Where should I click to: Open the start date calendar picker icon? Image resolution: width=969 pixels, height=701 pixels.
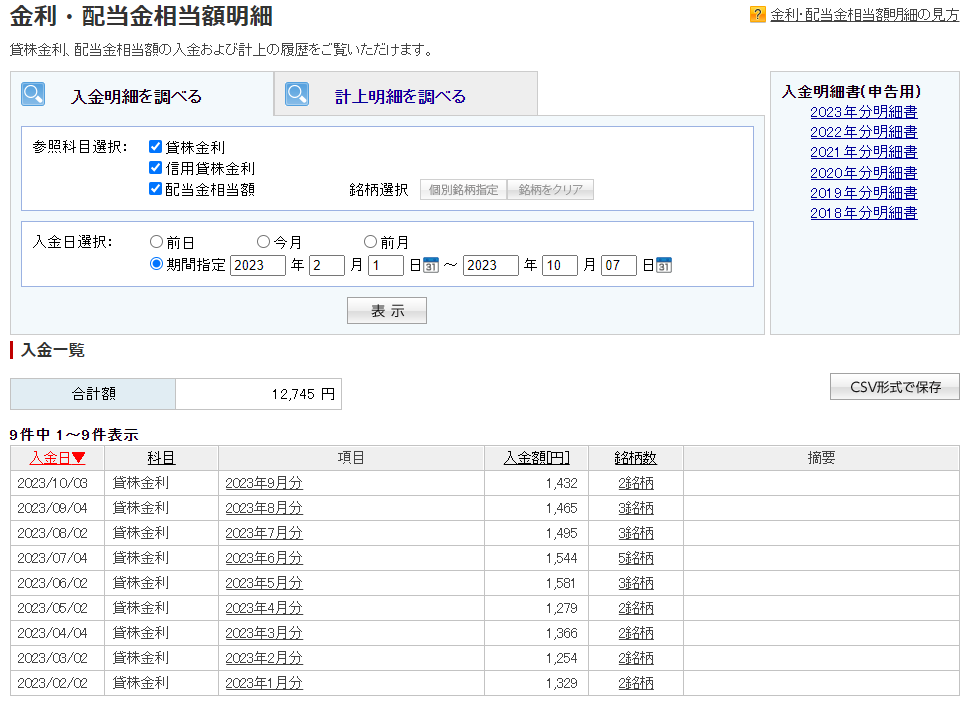click(431, 265)
